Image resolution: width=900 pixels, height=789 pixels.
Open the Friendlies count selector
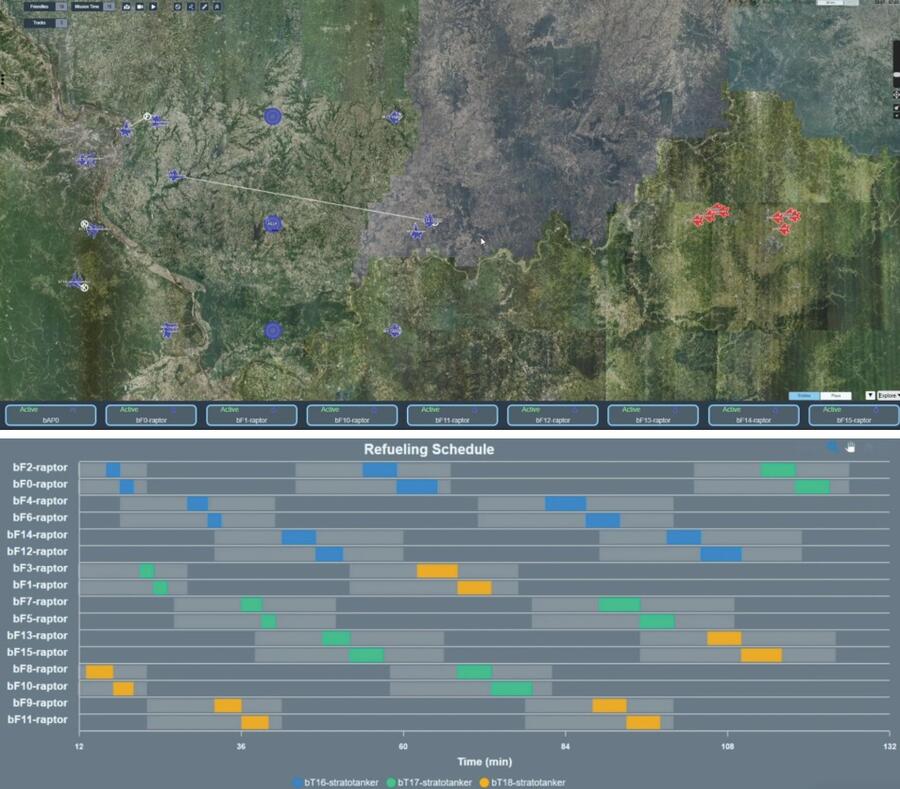pos(62,7)
